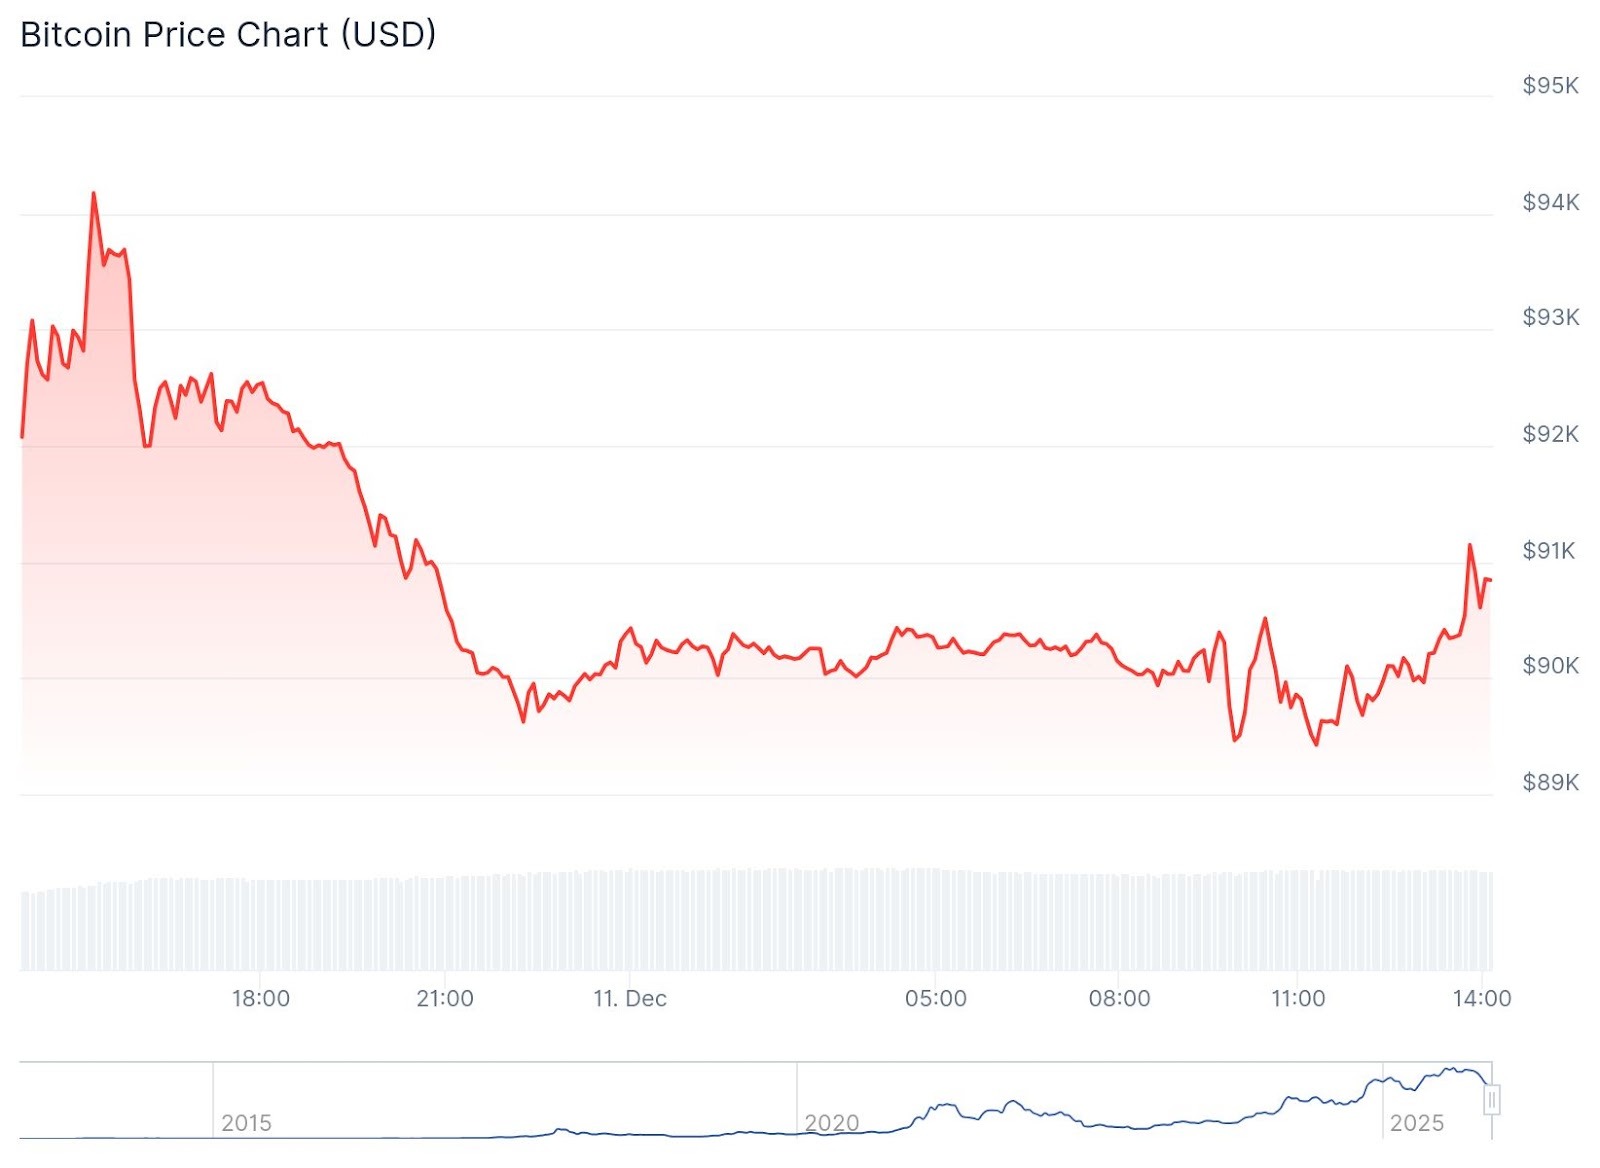Click the '11. Dec' date label

(x=630, y=998)
